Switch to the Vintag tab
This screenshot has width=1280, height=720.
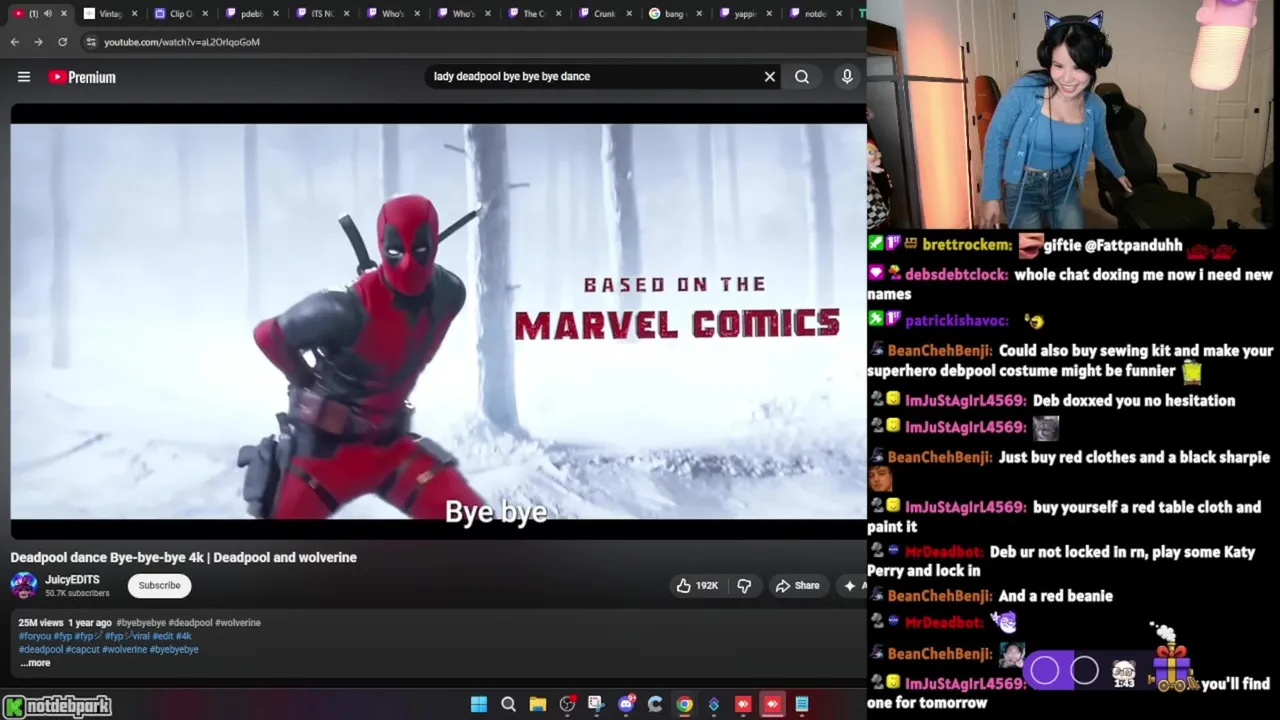click(110, 13)
